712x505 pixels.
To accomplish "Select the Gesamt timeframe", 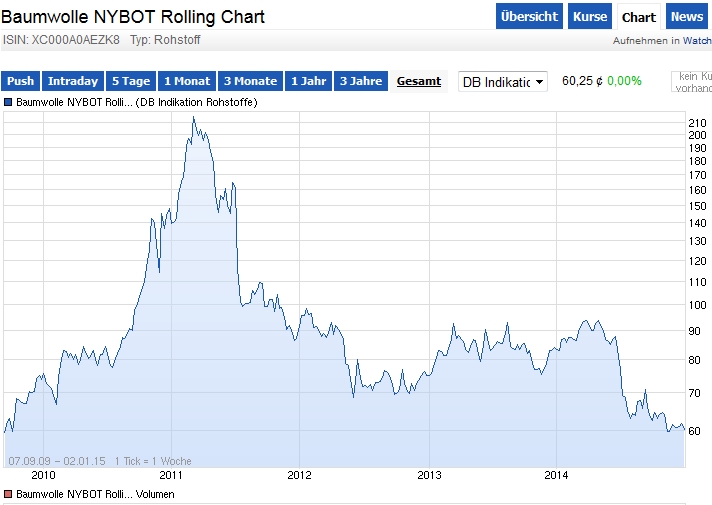I will pyautogui.click(x=419, y=81).
